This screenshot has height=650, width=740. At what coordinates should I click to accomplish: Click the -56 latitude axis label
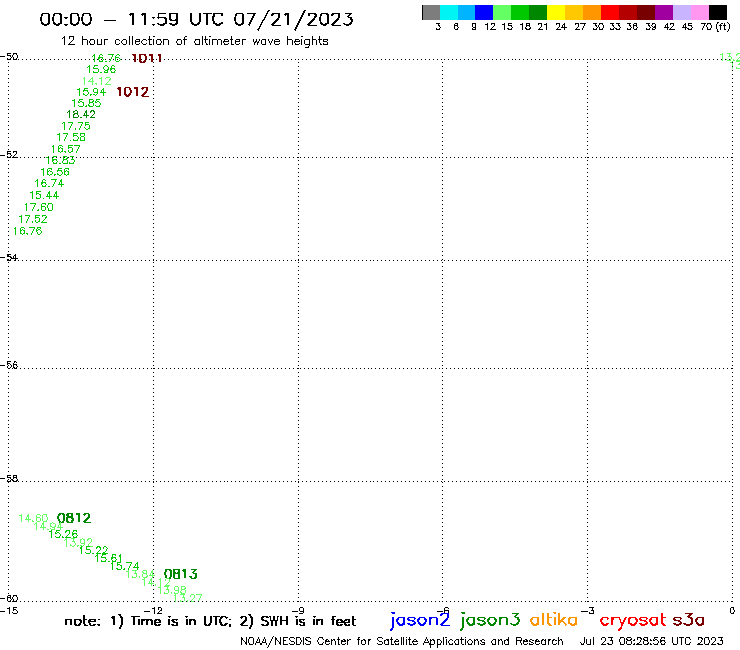click(x=9, y=365)
